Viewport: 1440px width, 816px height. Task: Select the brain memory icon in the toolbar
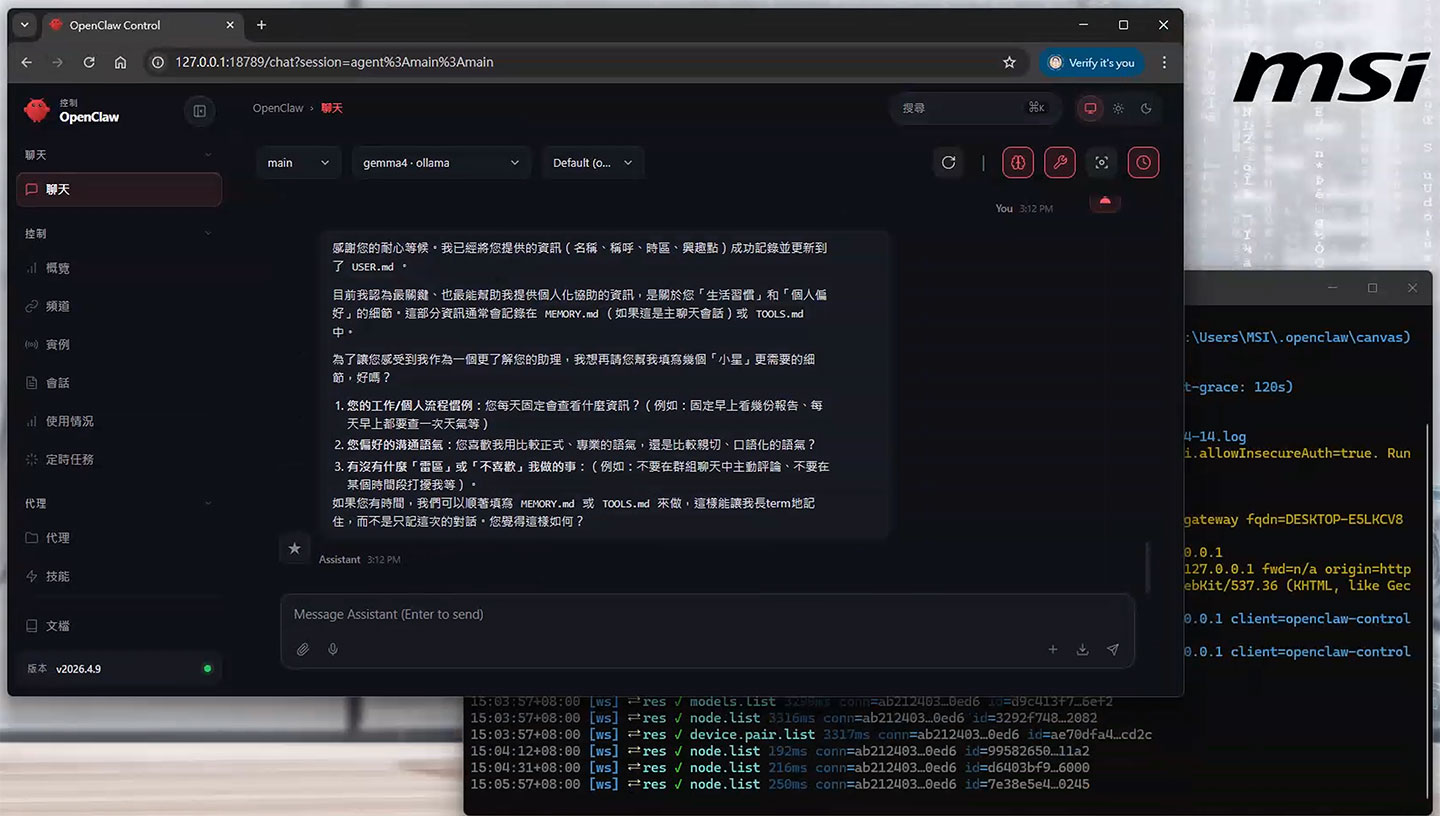point(1018,162)
